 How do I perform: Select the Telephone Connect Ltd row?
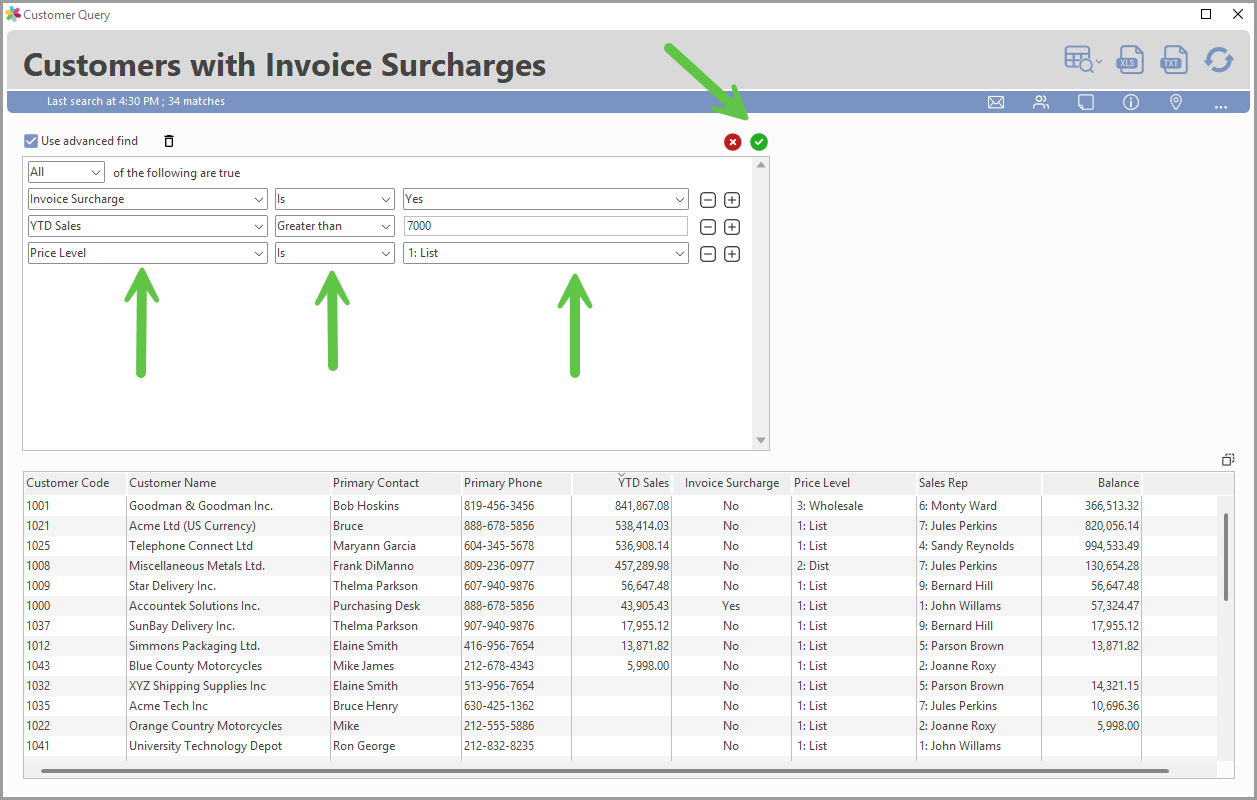click(x=621, y=546)
